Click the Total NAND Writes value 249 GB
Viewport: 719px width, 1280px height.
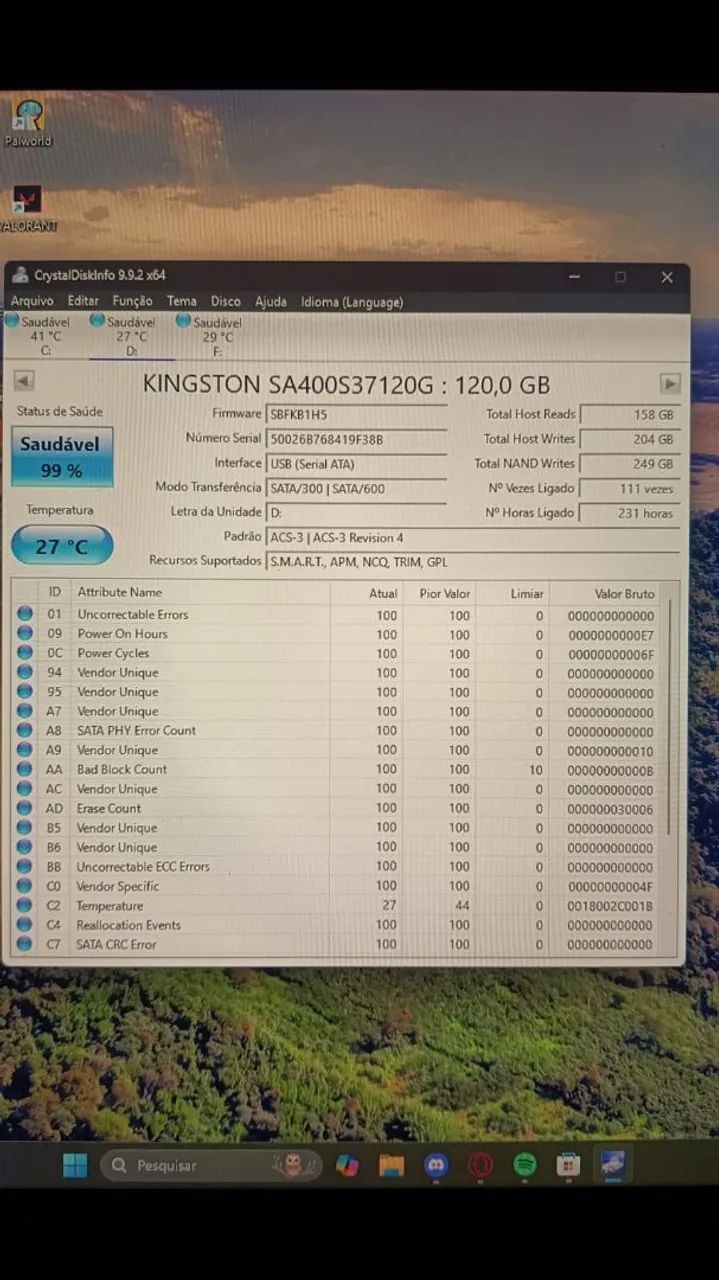[x=630, y=464]
